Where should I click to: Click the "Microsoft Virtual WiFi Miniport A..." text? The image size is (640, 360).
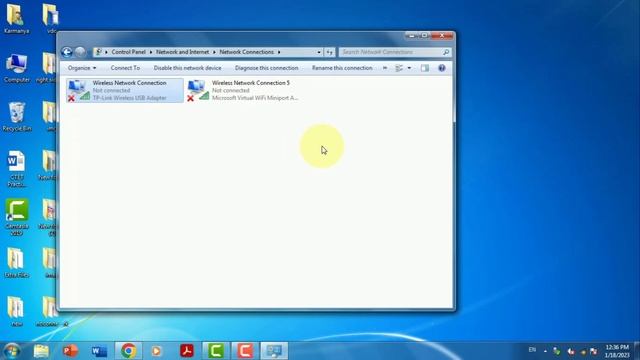(255, 98)
